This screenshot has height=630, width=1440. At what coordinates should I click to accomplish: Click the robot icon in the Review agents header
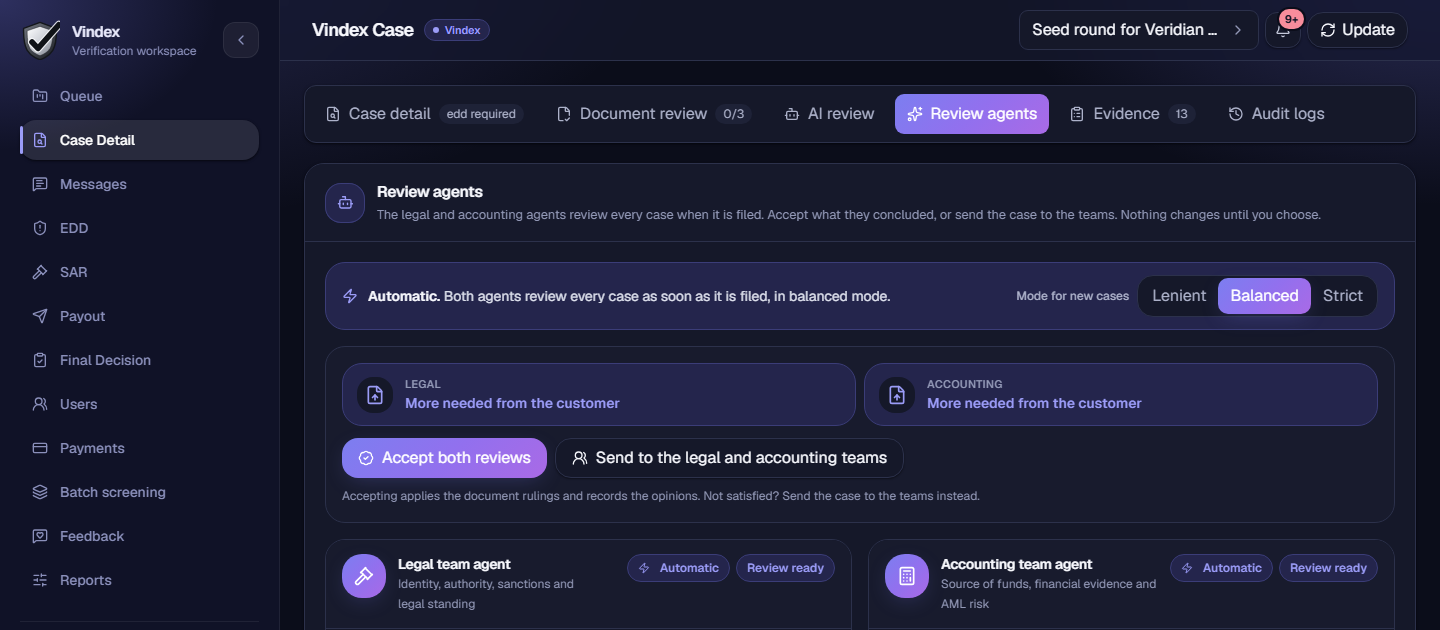pyautogui.click(x=345, y=203)
